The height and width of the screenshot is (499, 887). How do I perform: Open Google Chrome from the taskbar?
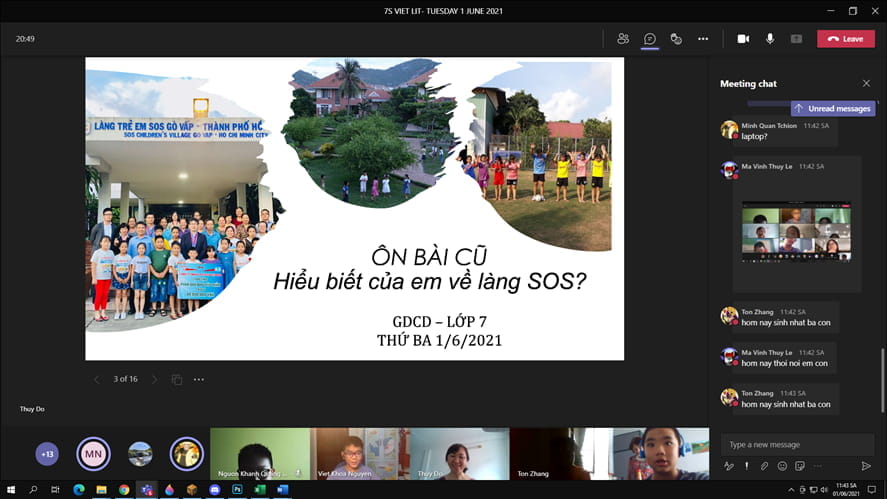[x=124, y=489]
